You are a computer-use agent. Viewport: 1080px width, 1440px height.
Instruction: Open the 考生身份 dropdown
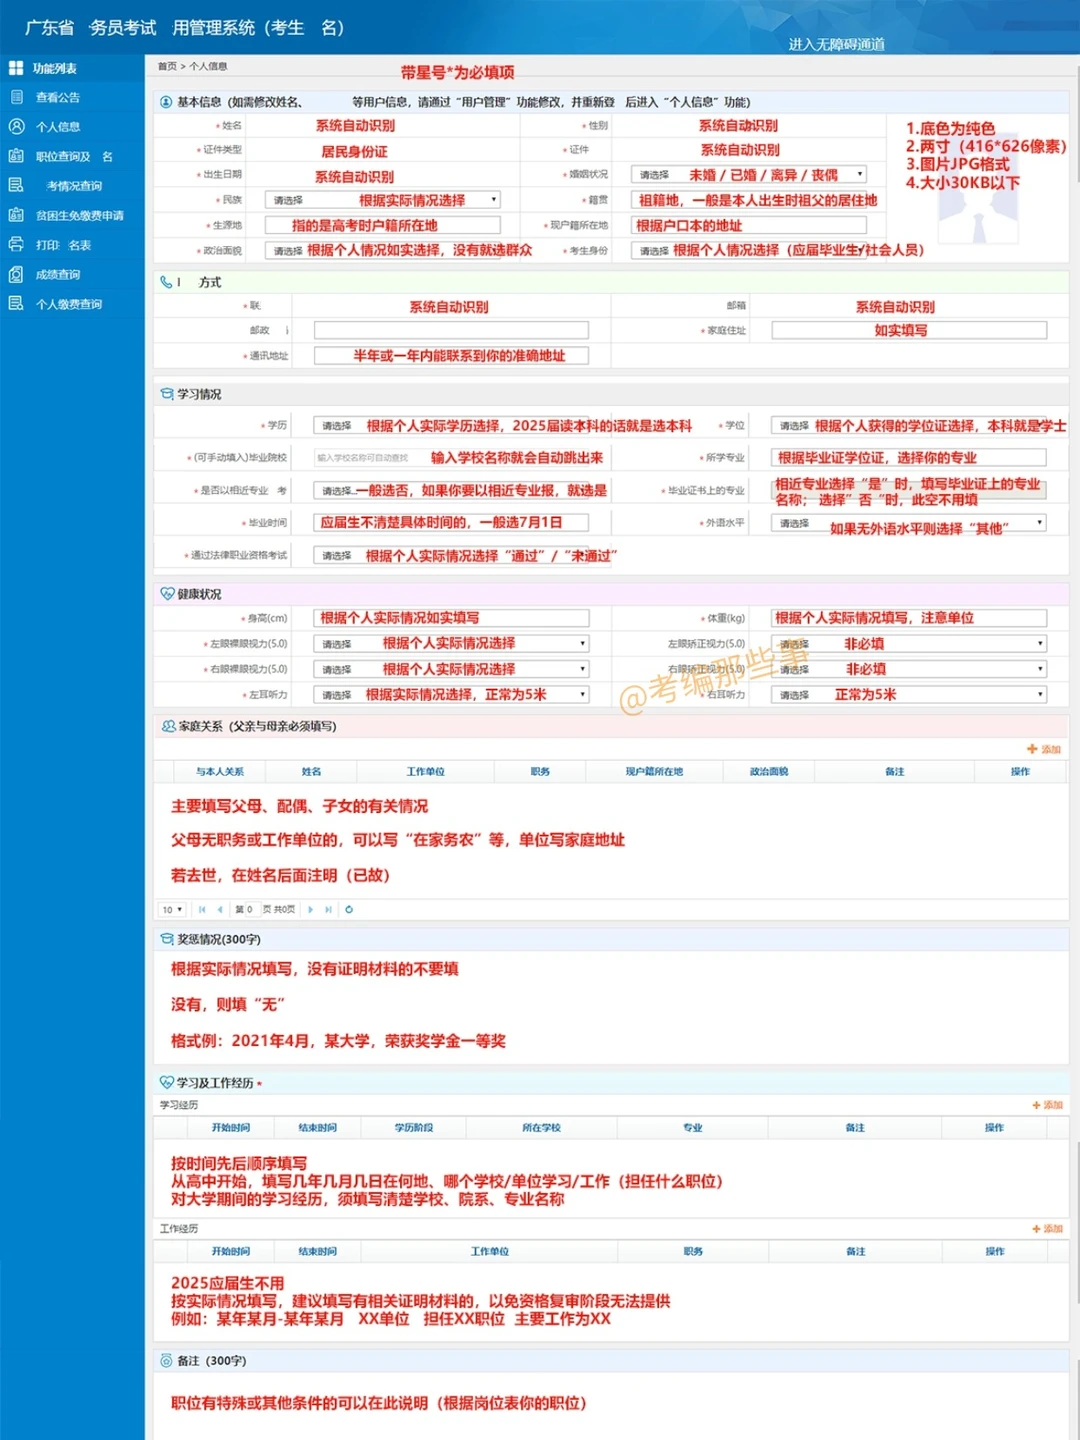[749, 250]
